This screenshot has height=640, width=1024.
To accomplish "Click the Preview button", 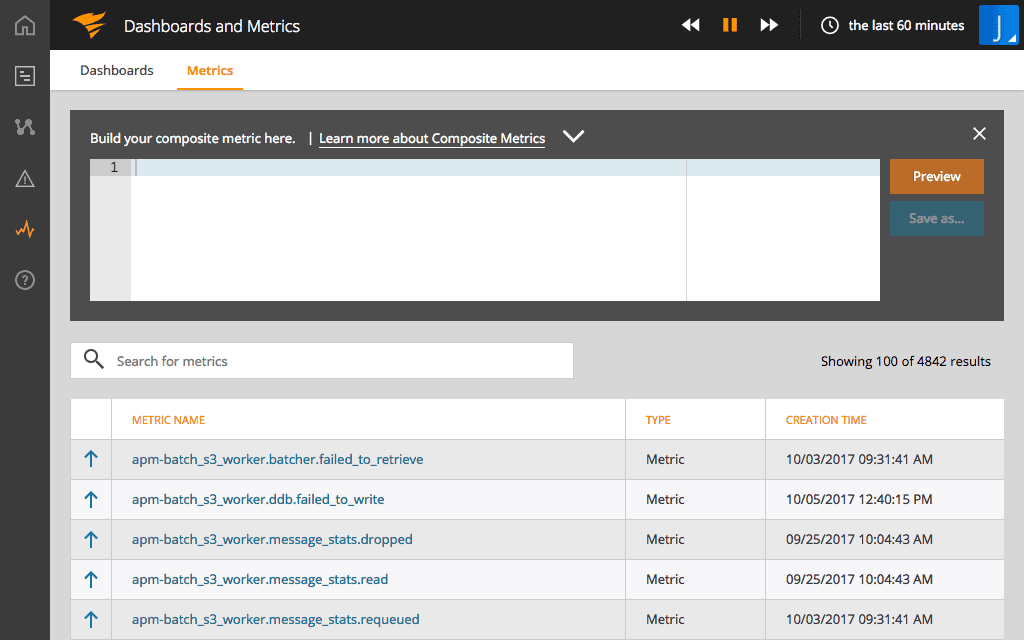I will 936,176.
